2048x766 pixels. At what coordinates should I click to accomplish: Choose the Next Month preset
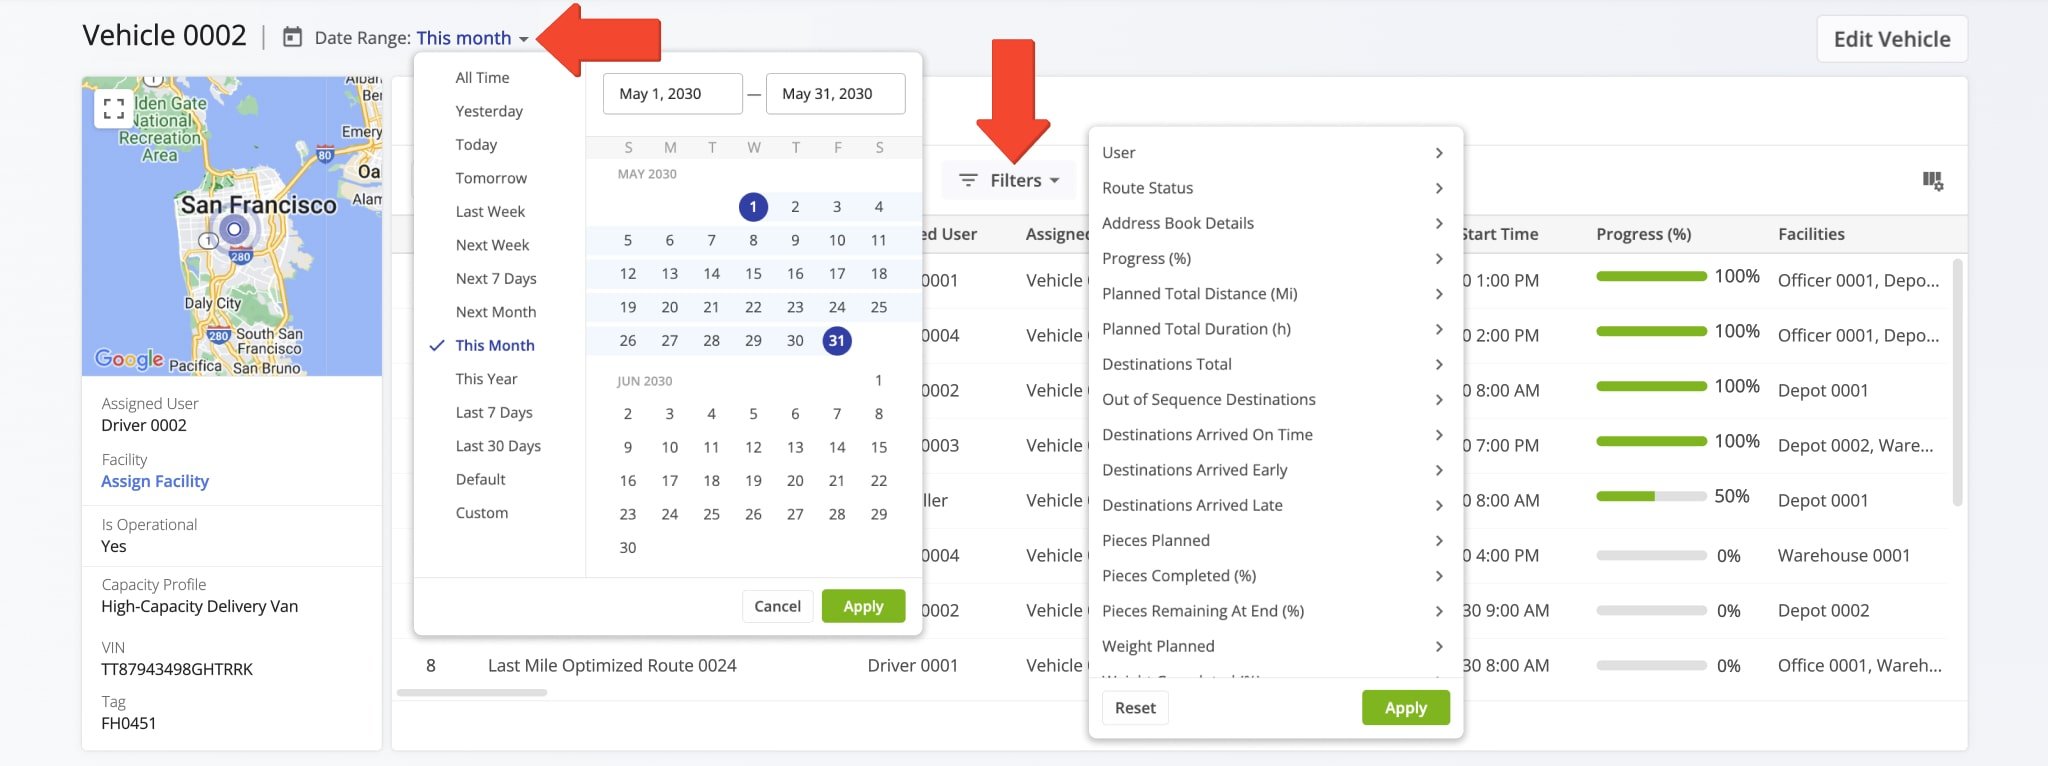[496, 312]
